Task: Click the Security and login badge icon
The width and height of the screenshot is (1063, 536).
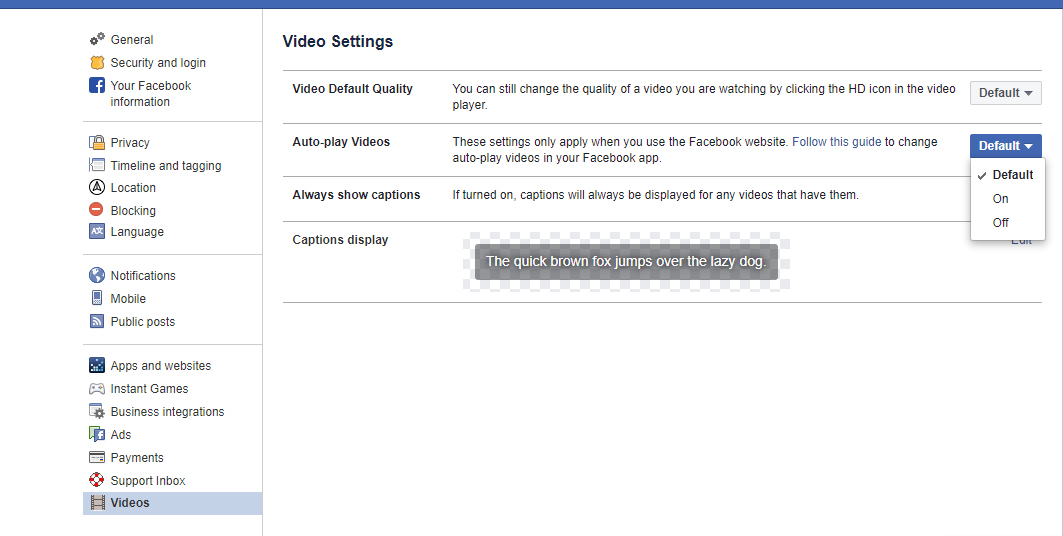Action: (97, 62)
